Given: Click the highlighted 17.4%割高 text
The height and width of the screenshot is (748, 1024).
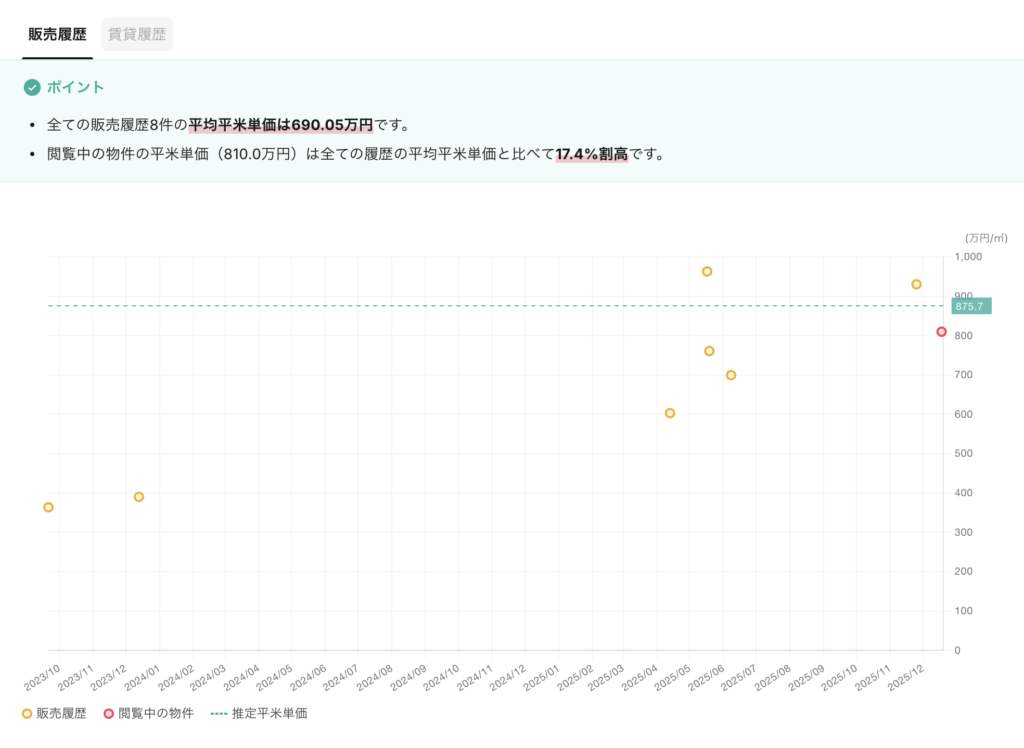Looking at the screenshot, I should pos(592,155).
